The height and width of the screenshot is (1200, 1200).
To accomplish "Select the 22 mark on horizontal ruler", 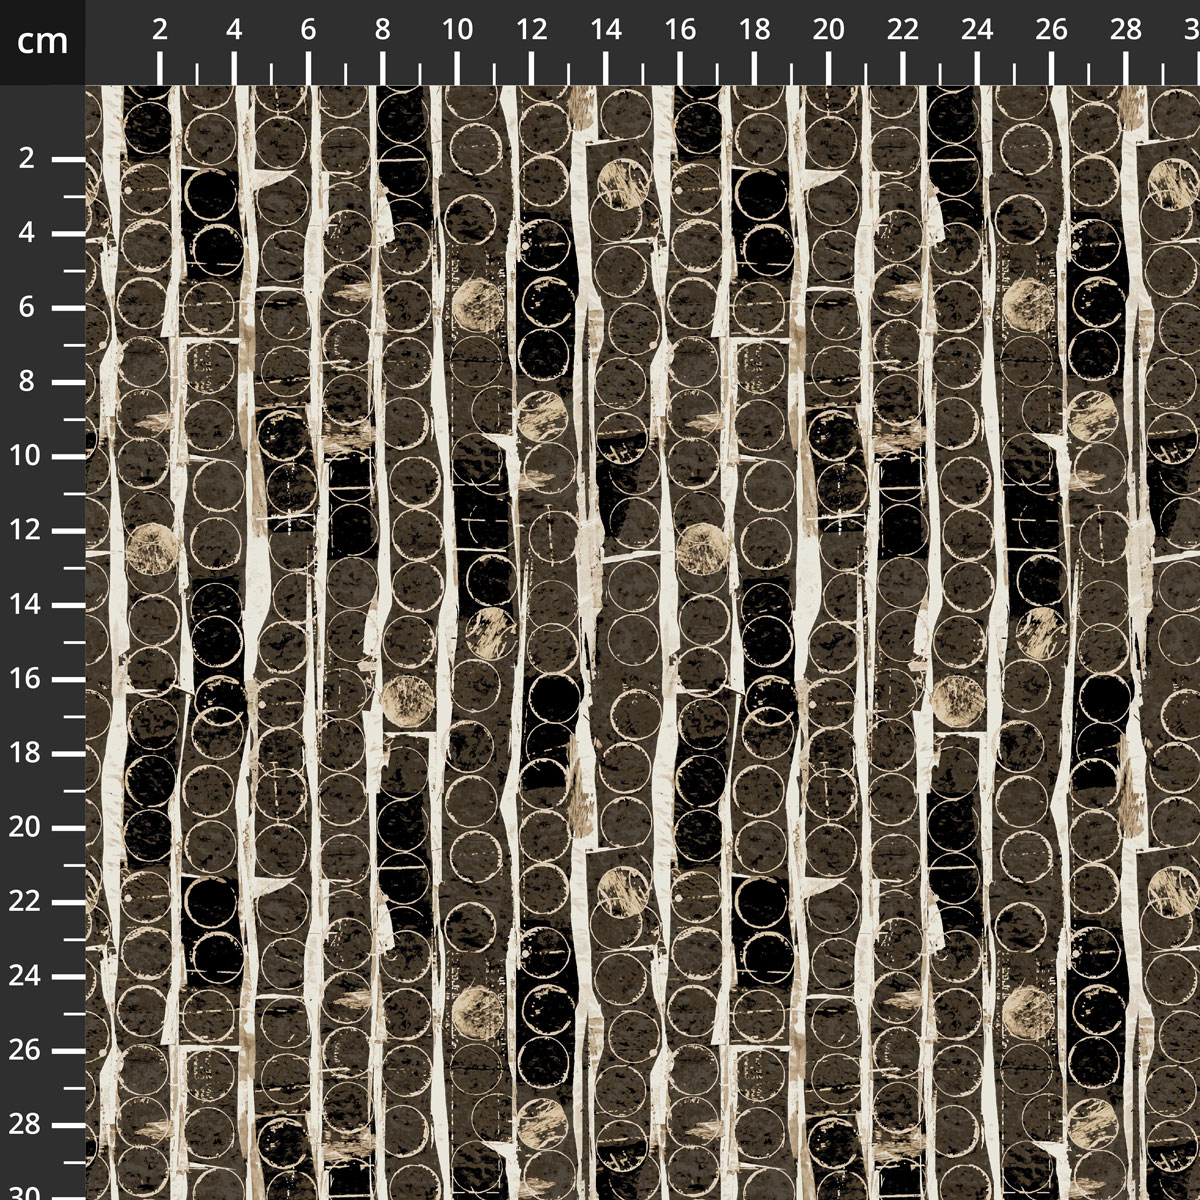I will [903, 30].
